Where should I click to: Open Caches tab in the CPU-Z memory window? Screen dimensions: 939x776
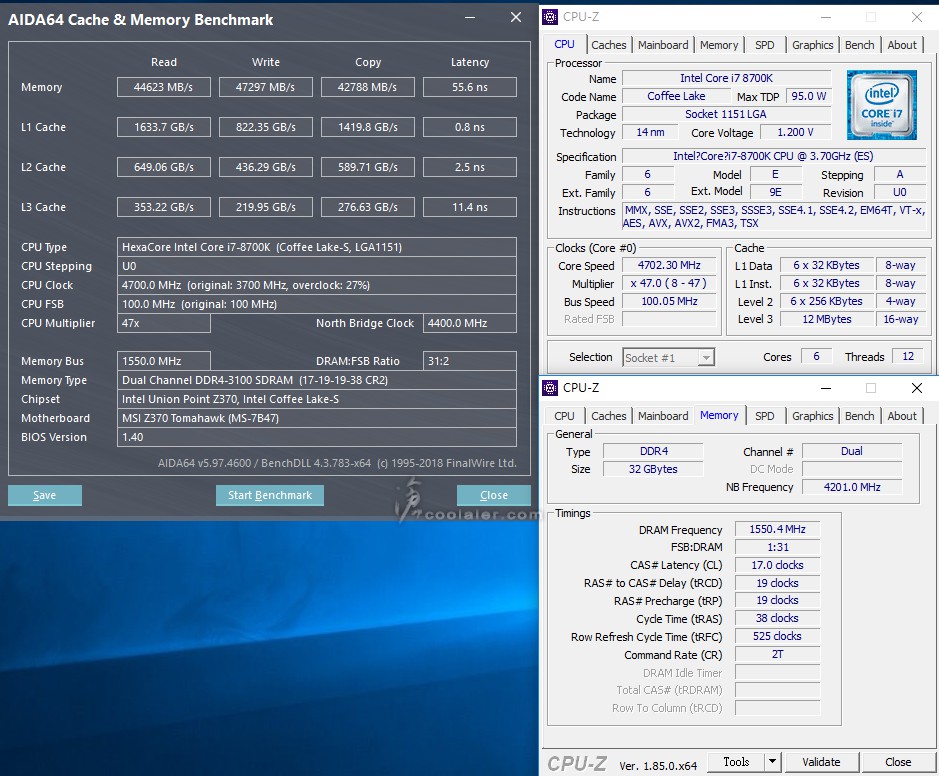[x=608, y=416]
